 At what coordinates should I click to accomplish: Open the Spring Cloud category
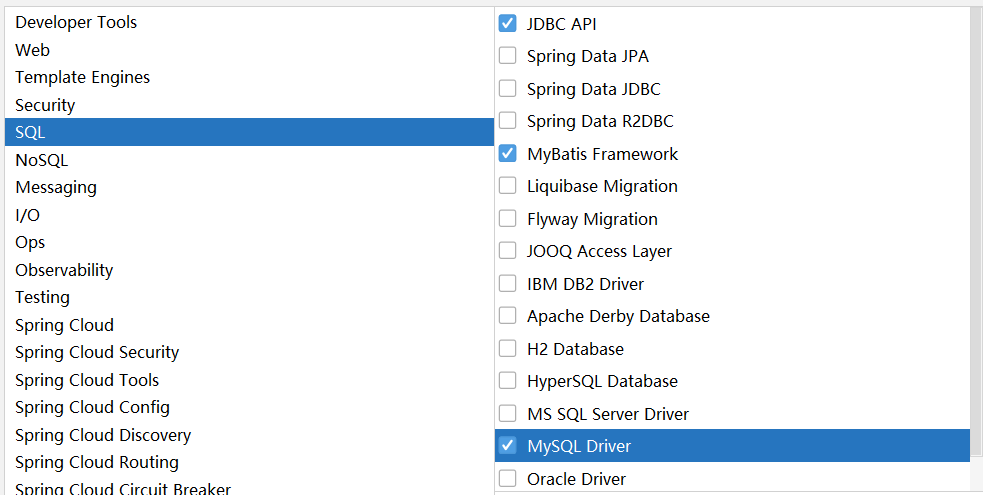[x=250, y=325]
